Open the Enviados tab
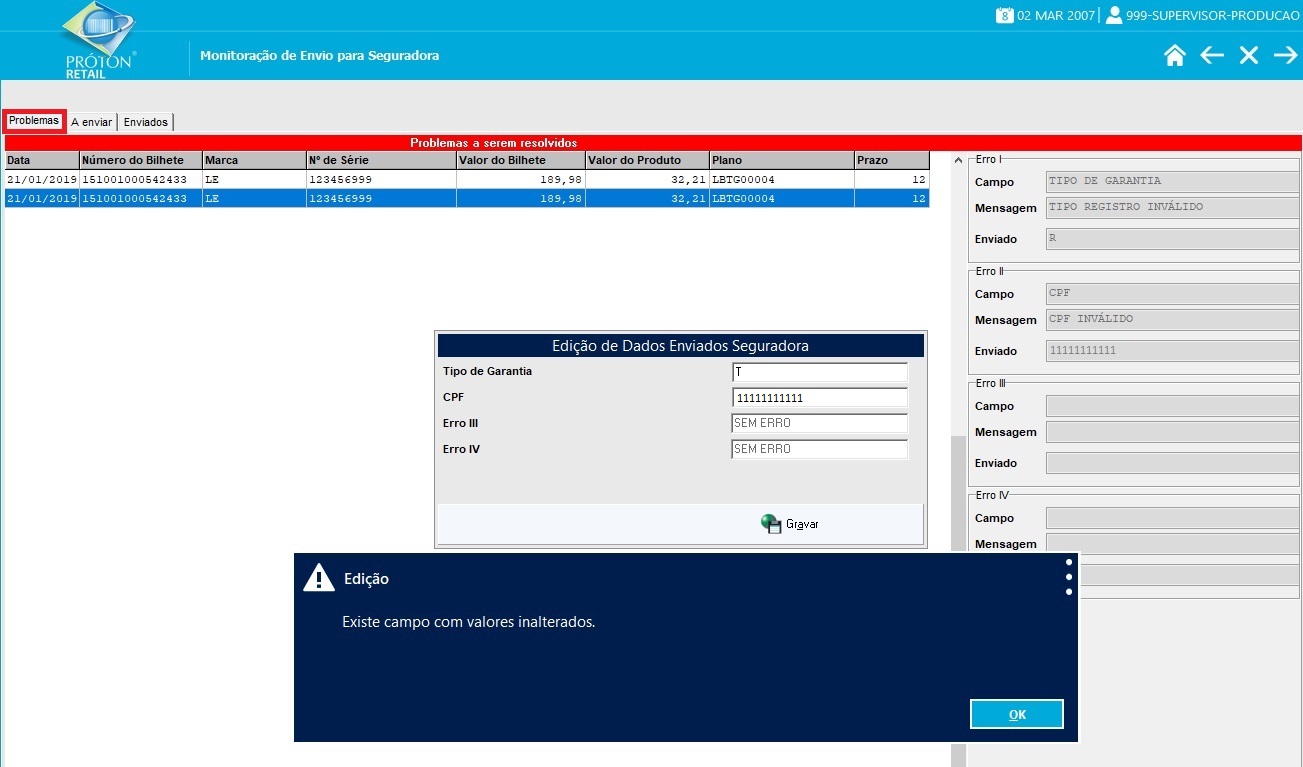Viewport: 1303px width, 767px height. point(146,122)
